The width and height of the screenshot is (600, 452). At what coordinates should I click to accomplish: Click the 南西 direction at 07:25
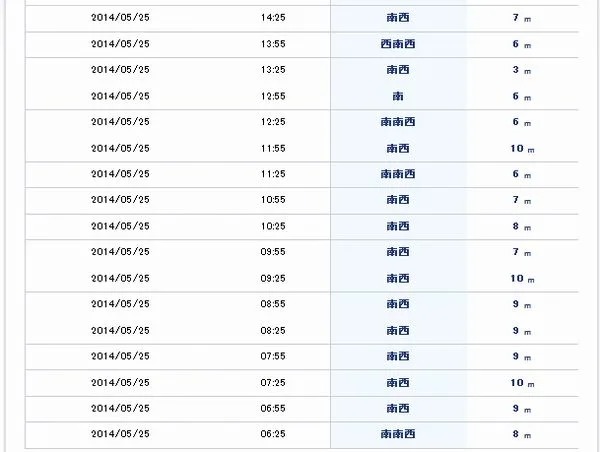(398, 383)
